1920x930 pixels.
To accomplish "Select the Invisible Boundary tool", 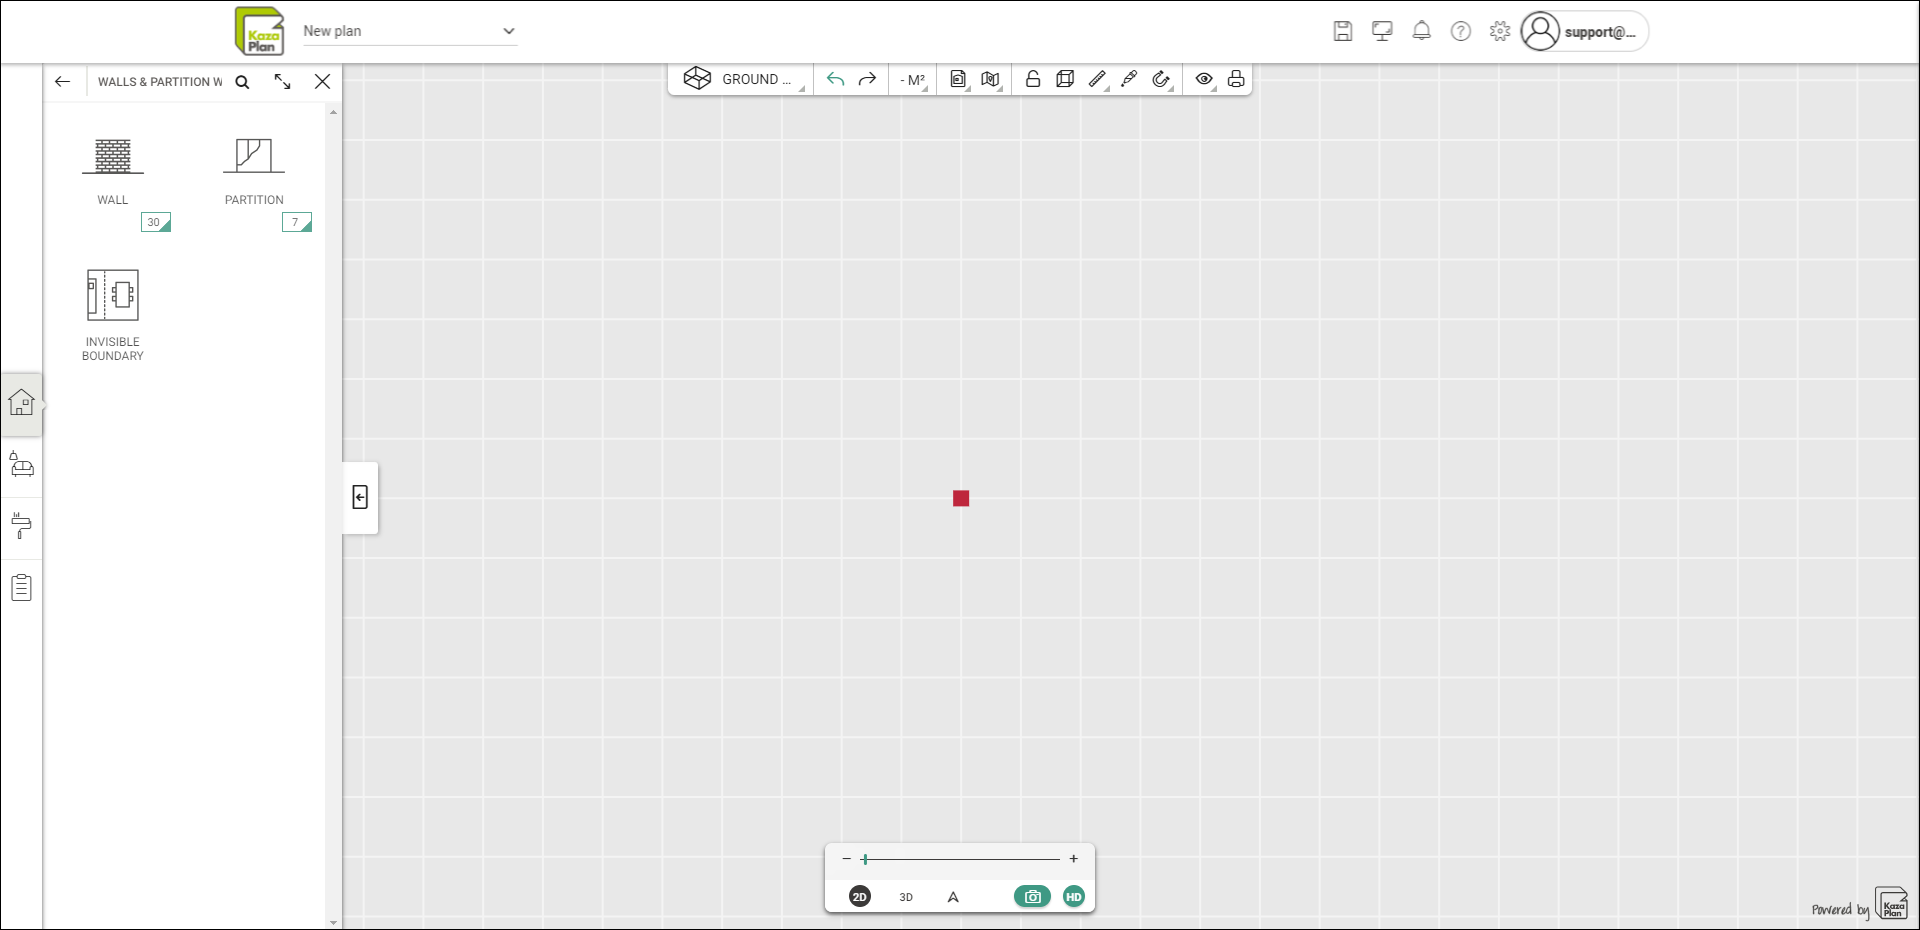I will tap(113, 315).
